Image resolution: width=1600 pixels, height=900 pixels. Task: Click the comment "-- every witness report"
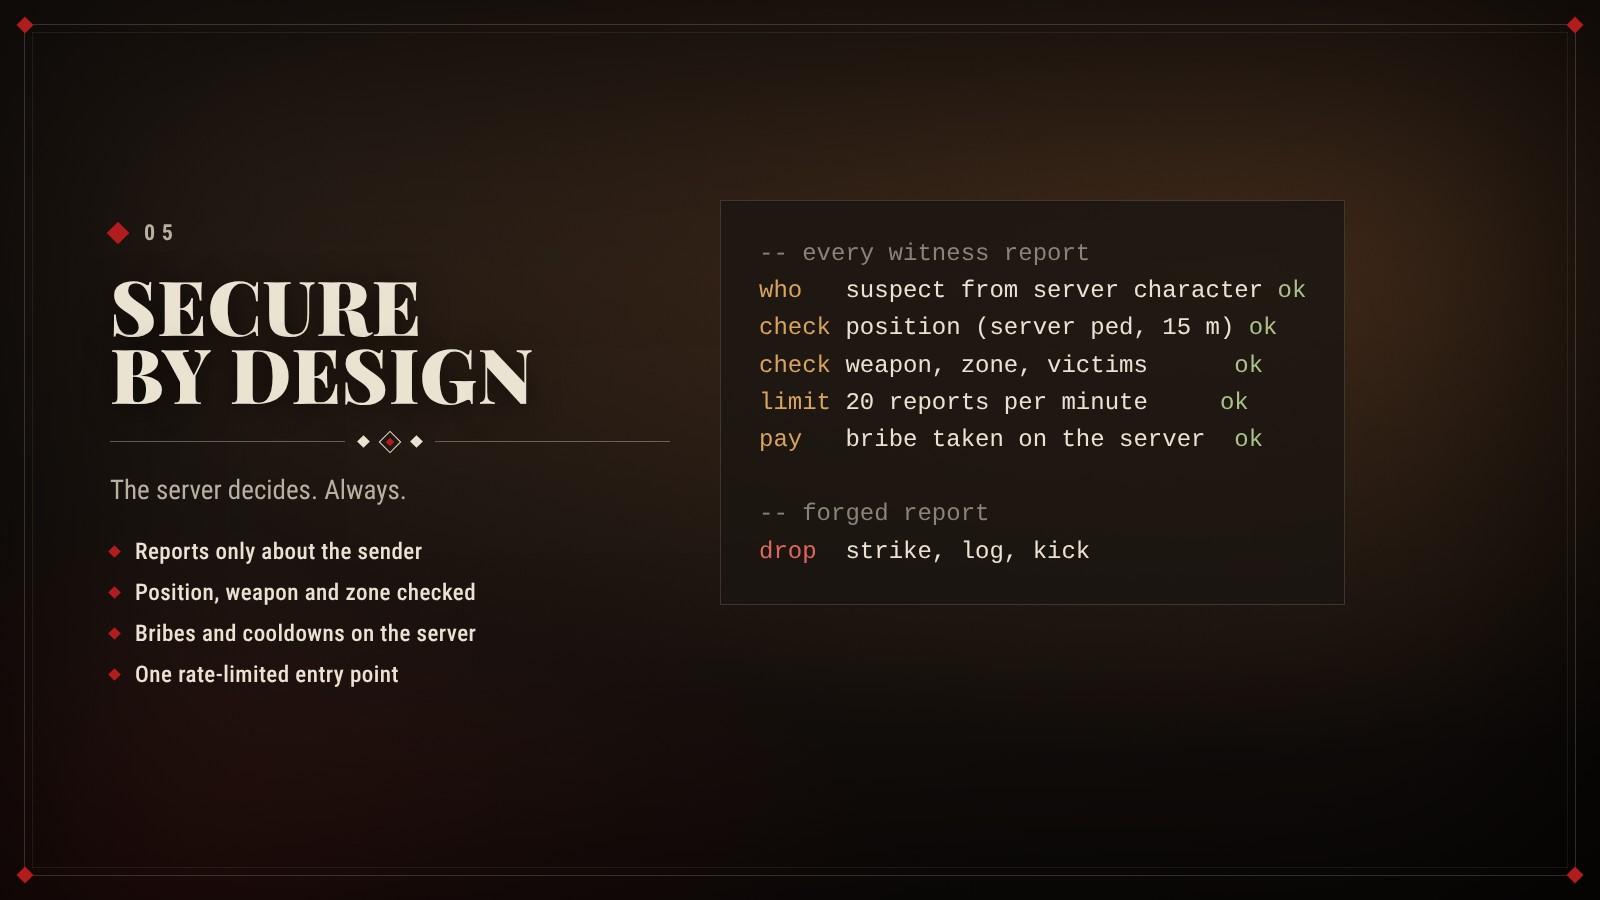[924, 253]
